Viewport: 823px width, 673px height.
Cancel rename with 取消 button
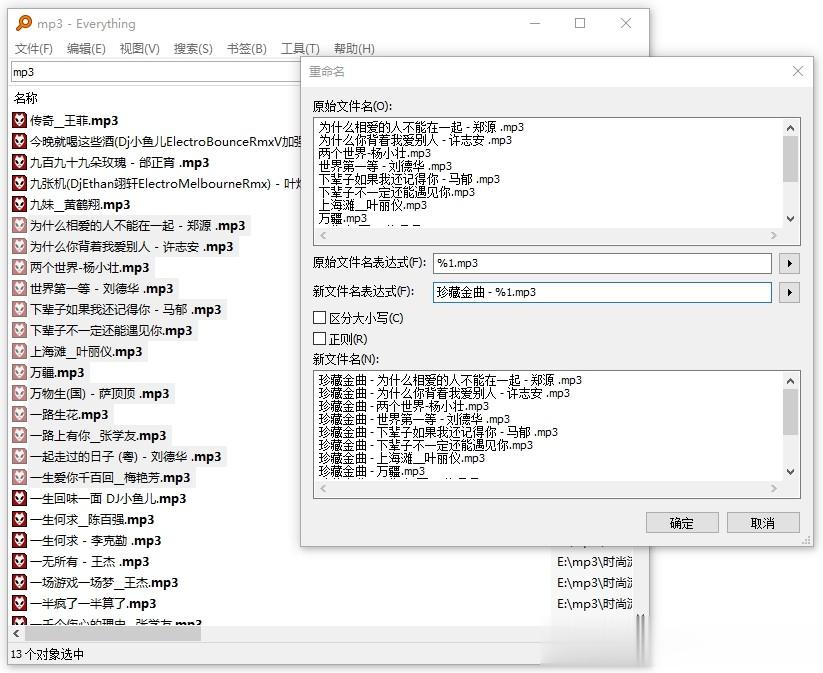[763, 523]
